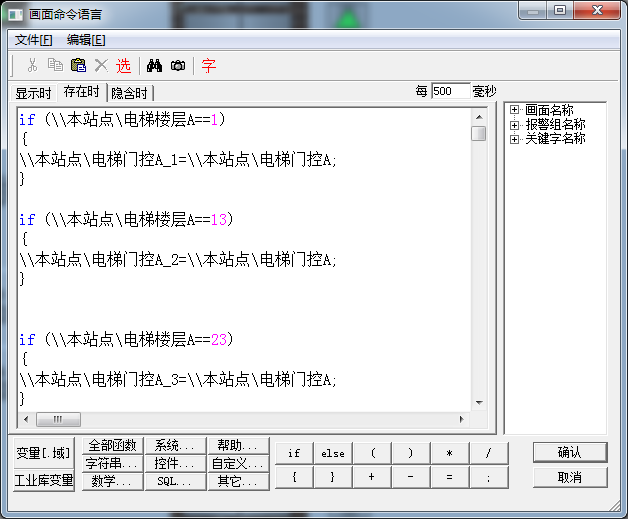
Task: Click code line 电梯楼层A==23
Action: pos(126,340)
